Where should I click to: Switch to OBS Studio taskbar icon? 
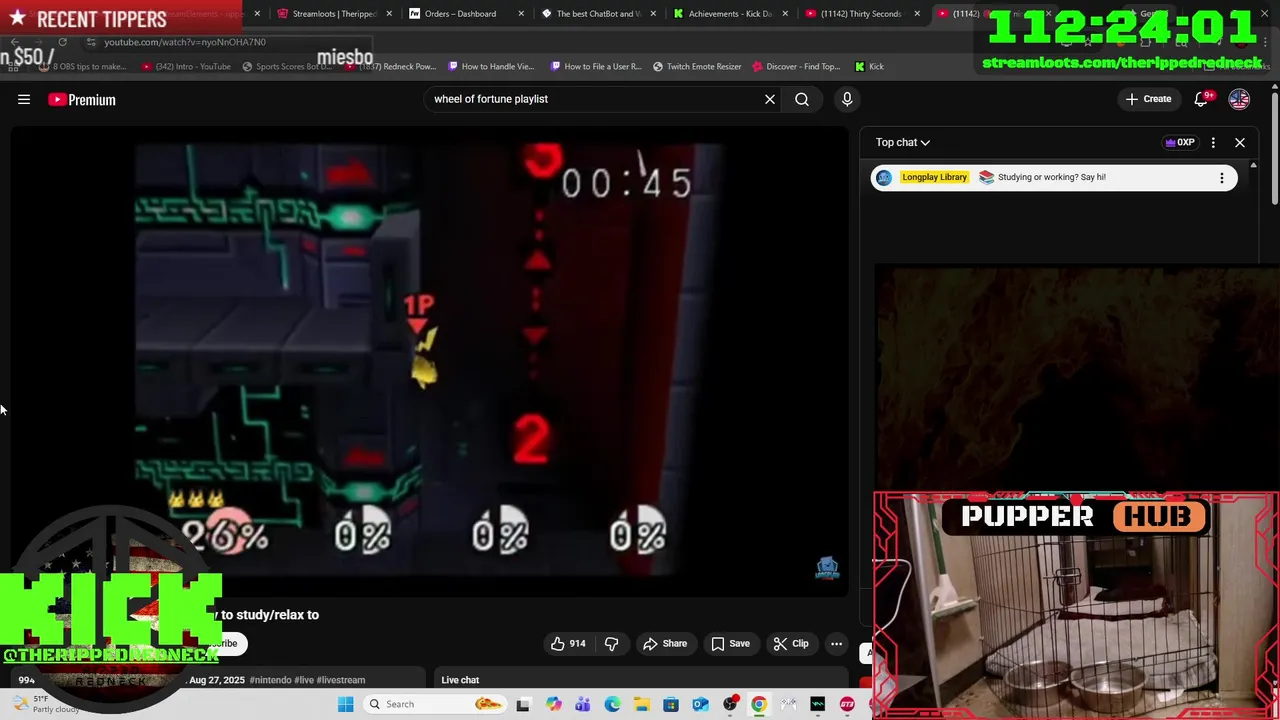click(x=730, y=704)
